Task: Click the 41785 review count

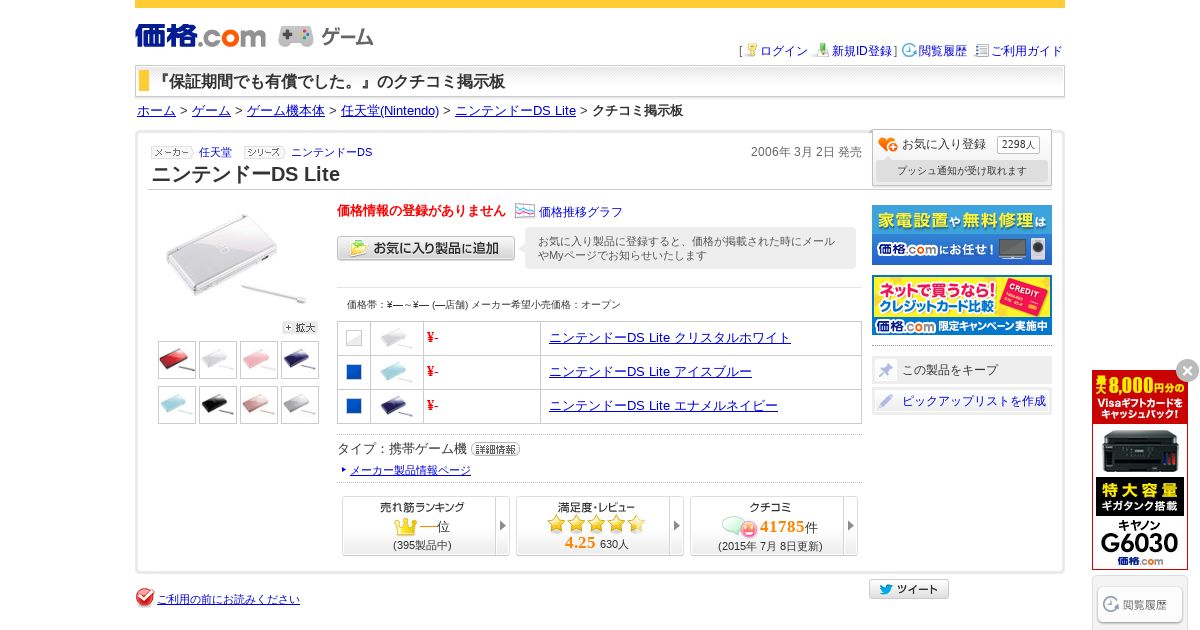Action: tap(782, 526)
